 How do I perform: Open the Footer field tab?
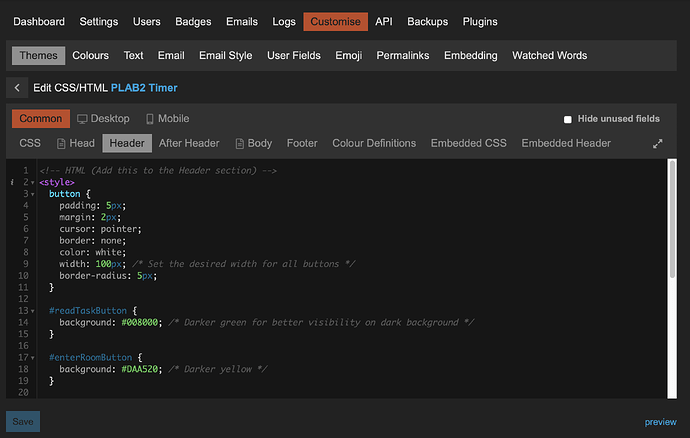click(x=302, y=144)
